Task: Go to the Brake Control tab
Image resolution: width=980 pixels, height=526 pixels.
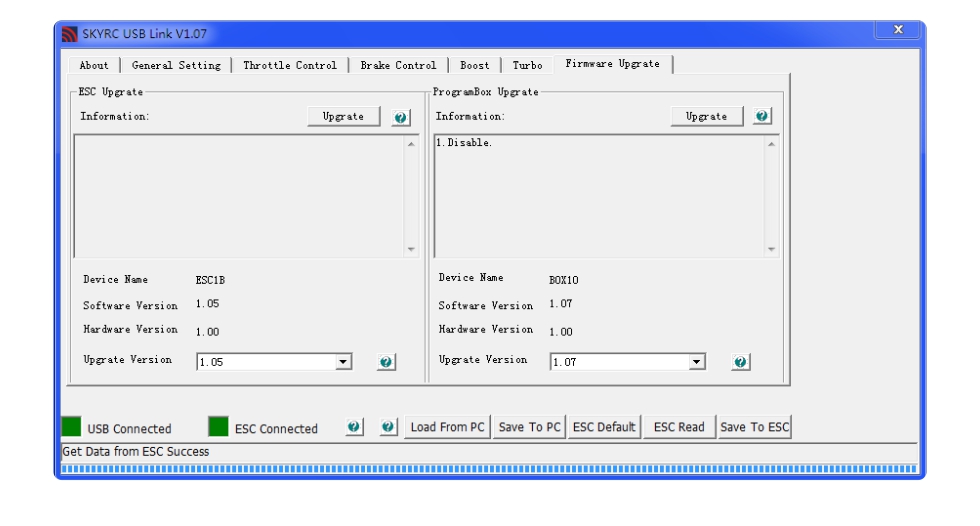Action: tap(398, 66)
